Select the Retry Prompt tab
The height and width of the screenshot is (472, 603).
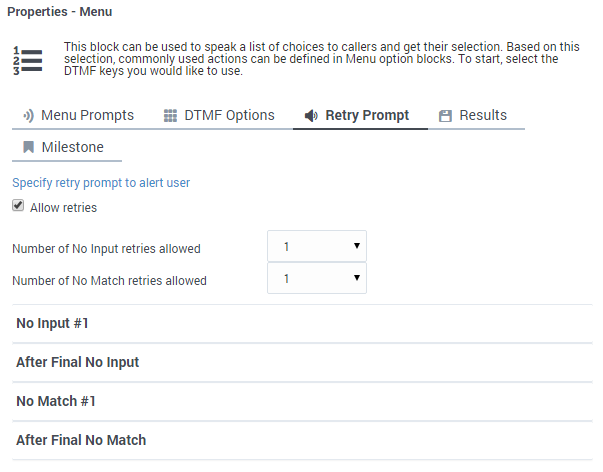(367, 116)
